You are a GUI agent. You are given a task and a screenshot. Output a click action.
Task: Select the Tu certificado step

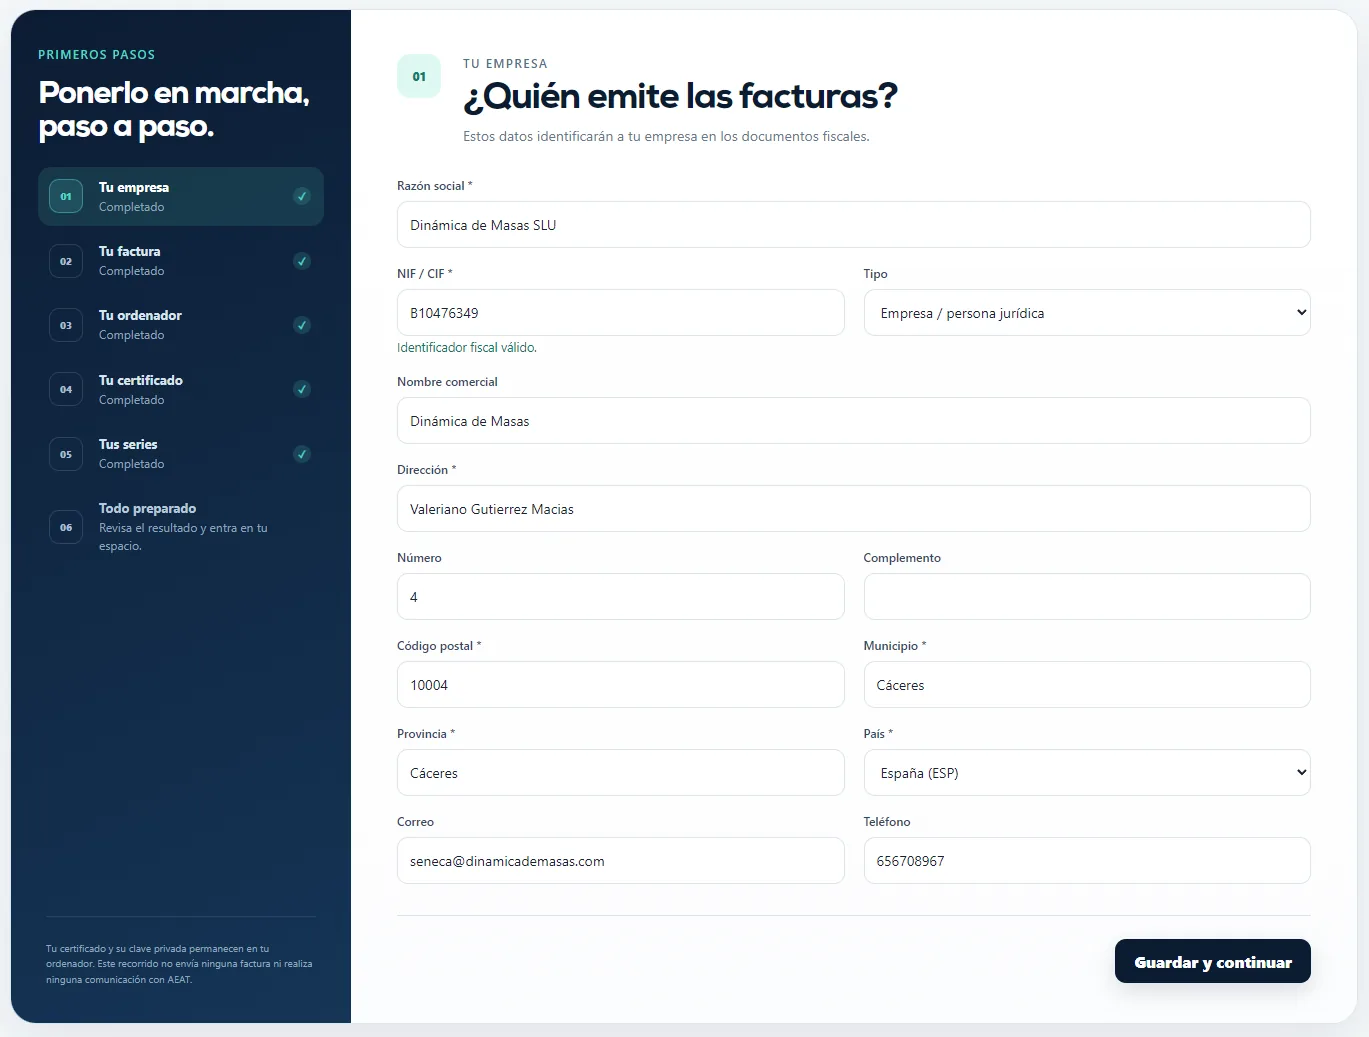click(181, 389)
